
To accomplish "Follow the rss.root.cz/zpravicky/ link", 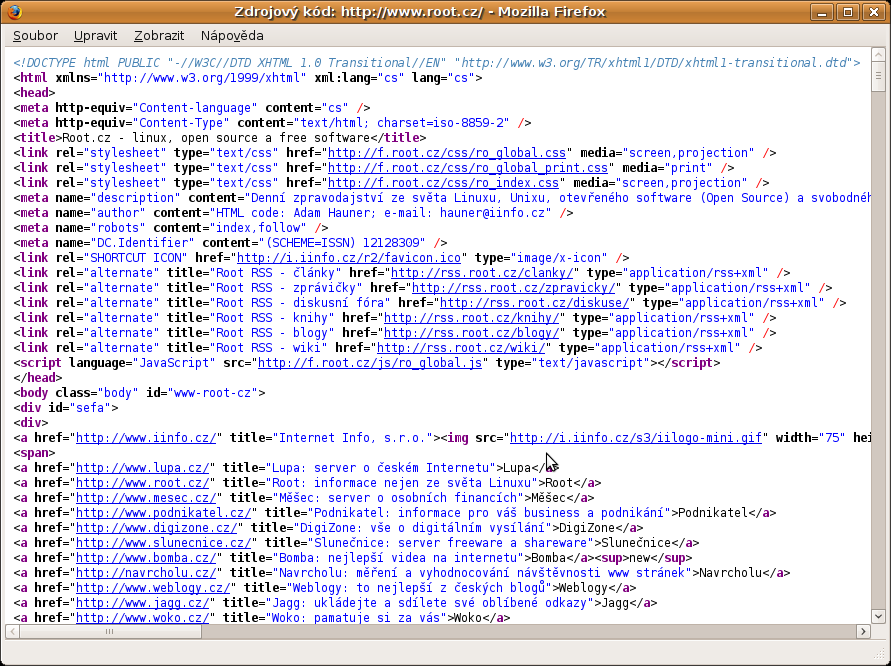I will 513,288.
